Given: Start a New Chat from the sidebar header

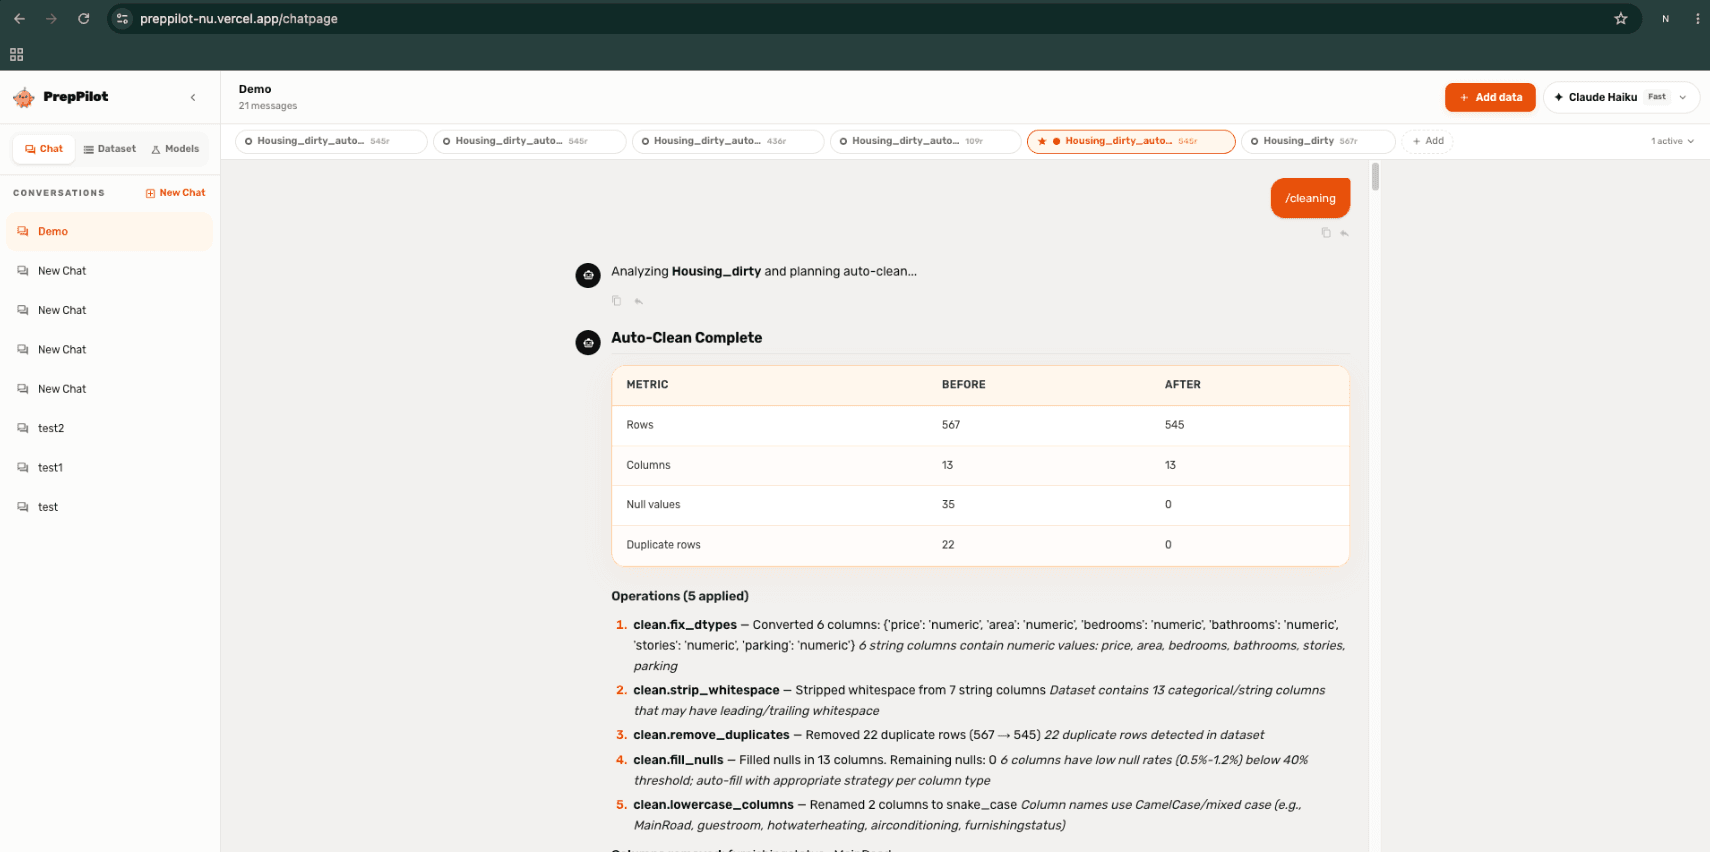Looking at the screenshot, I should coord(176,193).
